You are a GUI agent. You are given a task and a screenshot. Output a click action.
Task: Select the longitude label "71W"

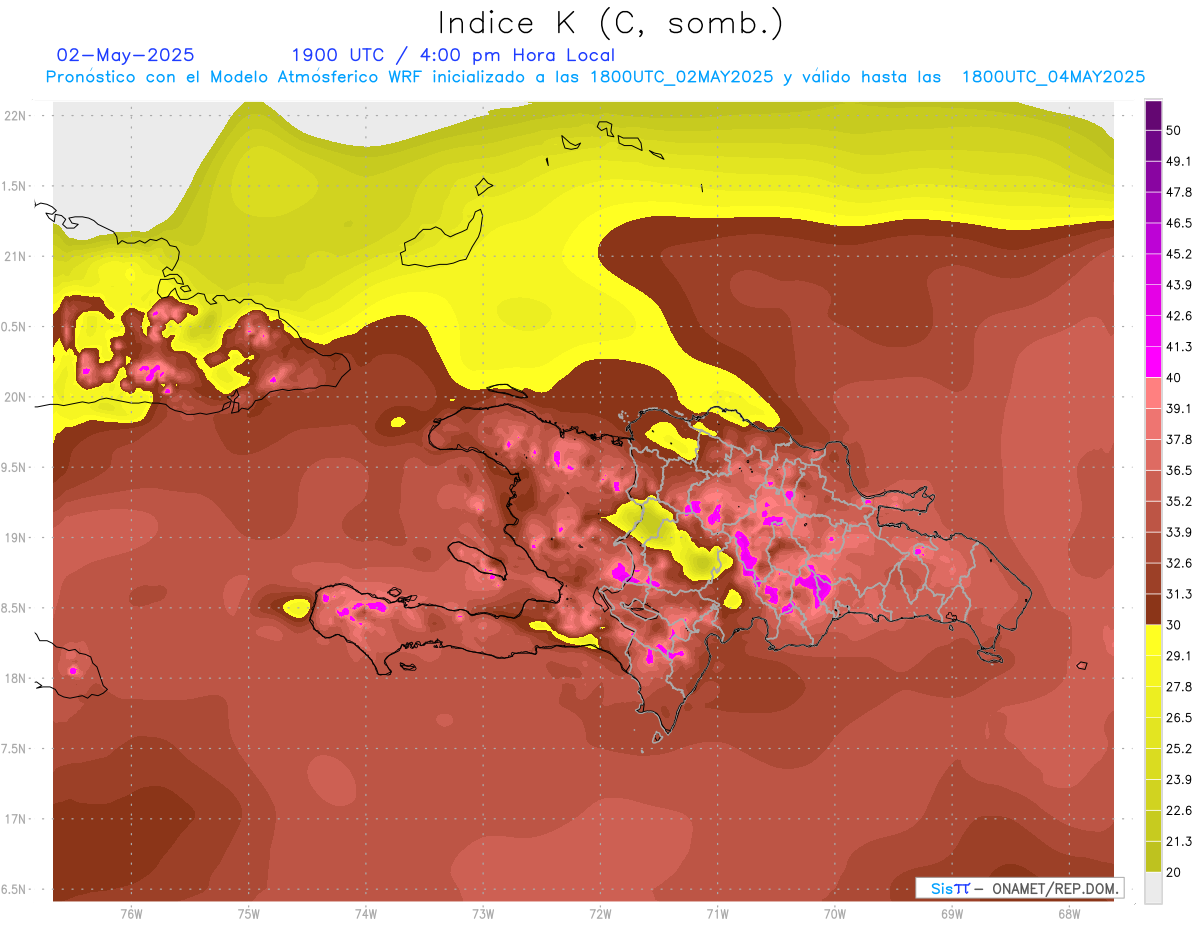[718, 913]
